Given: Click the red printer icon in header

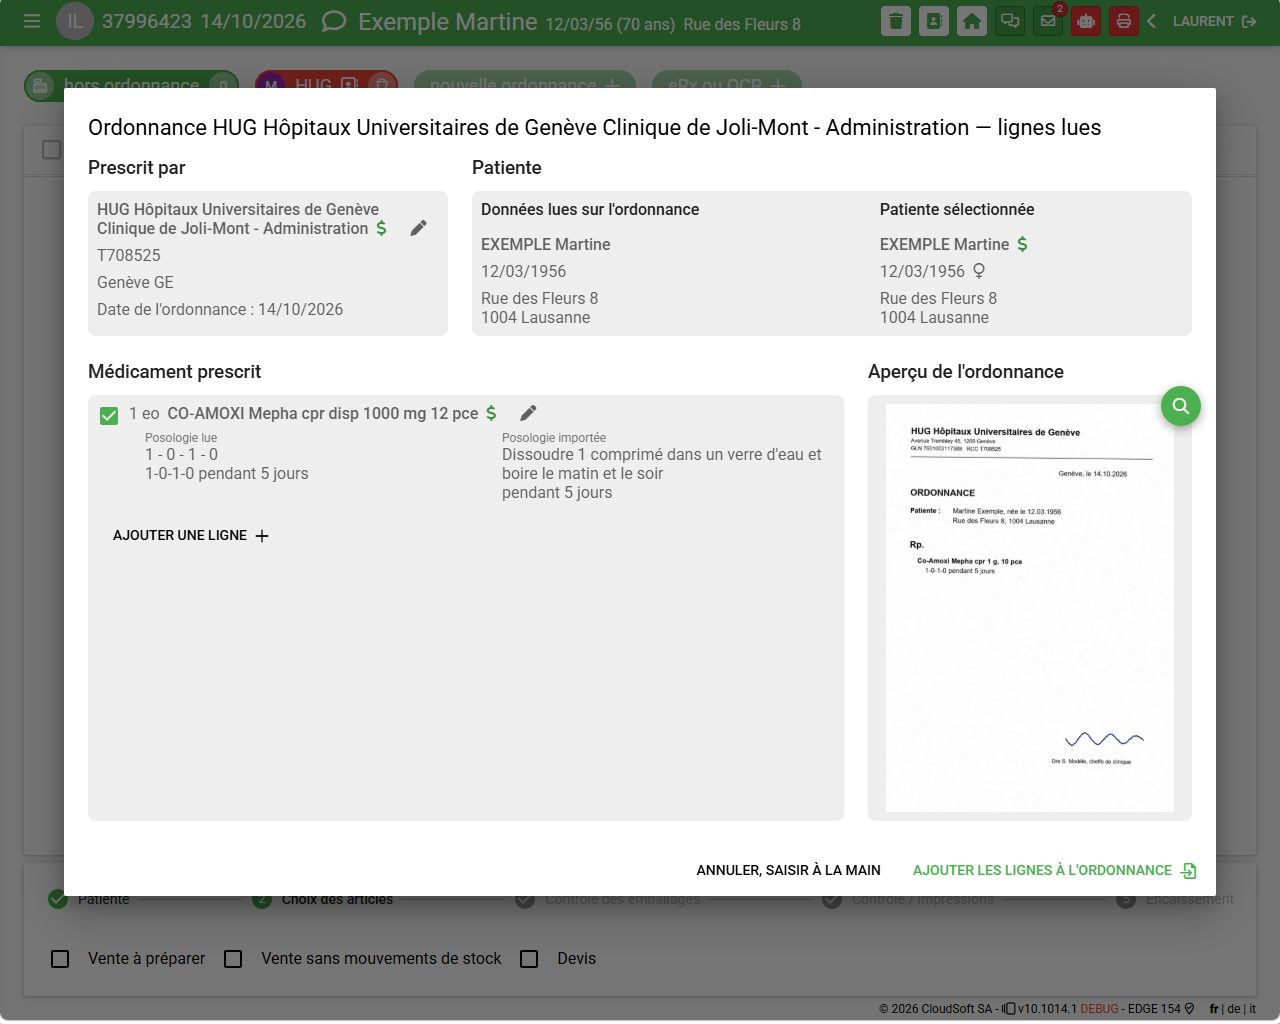Looking at the screenshot, I should pyautogui.click(x=1124, y=21).
